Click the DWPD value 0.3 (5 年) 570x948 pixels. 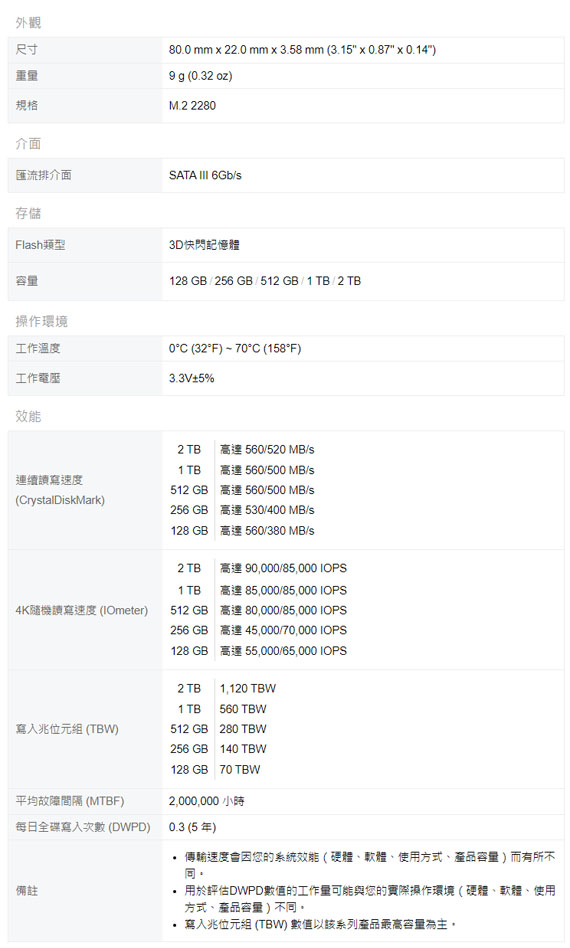coord(192,827)
